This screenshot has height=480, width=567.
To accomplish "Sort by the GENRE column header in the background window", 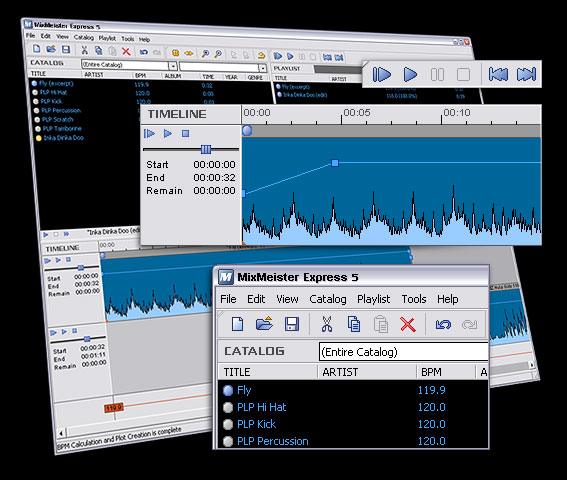I will (x=255, y=77).
